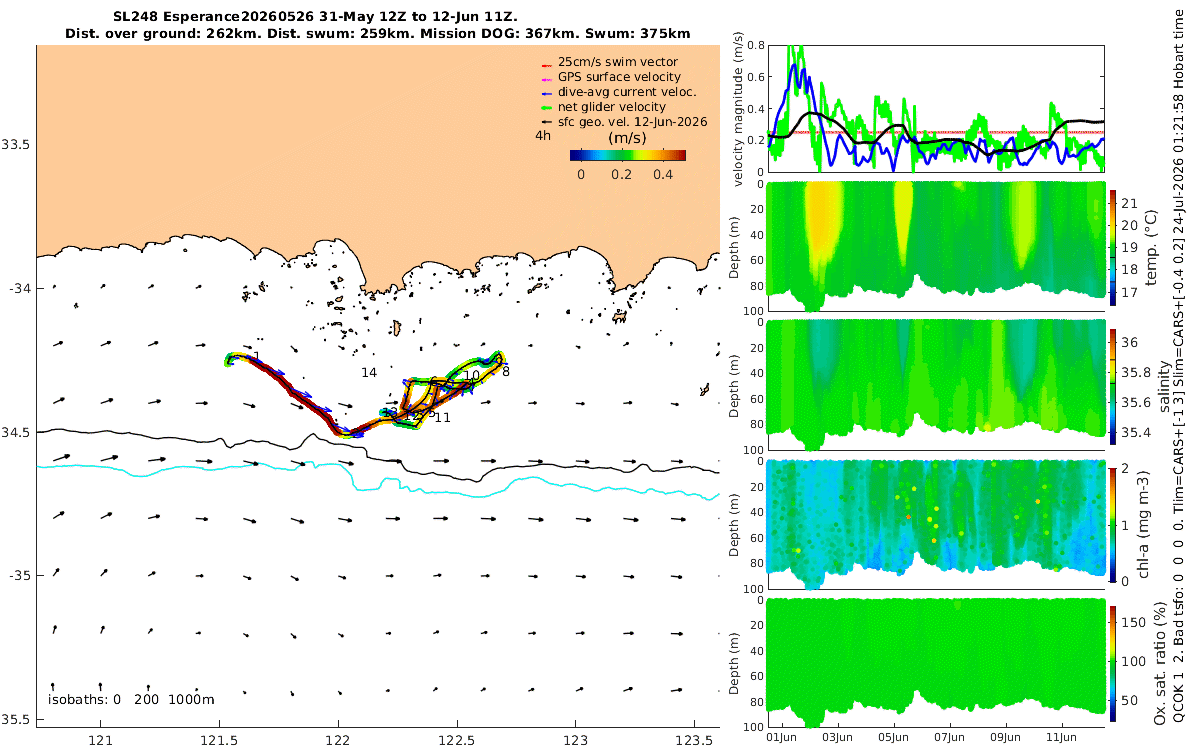
Task: Click waypoint label '11' on the glider track
Action: click(x=442, y=417)
